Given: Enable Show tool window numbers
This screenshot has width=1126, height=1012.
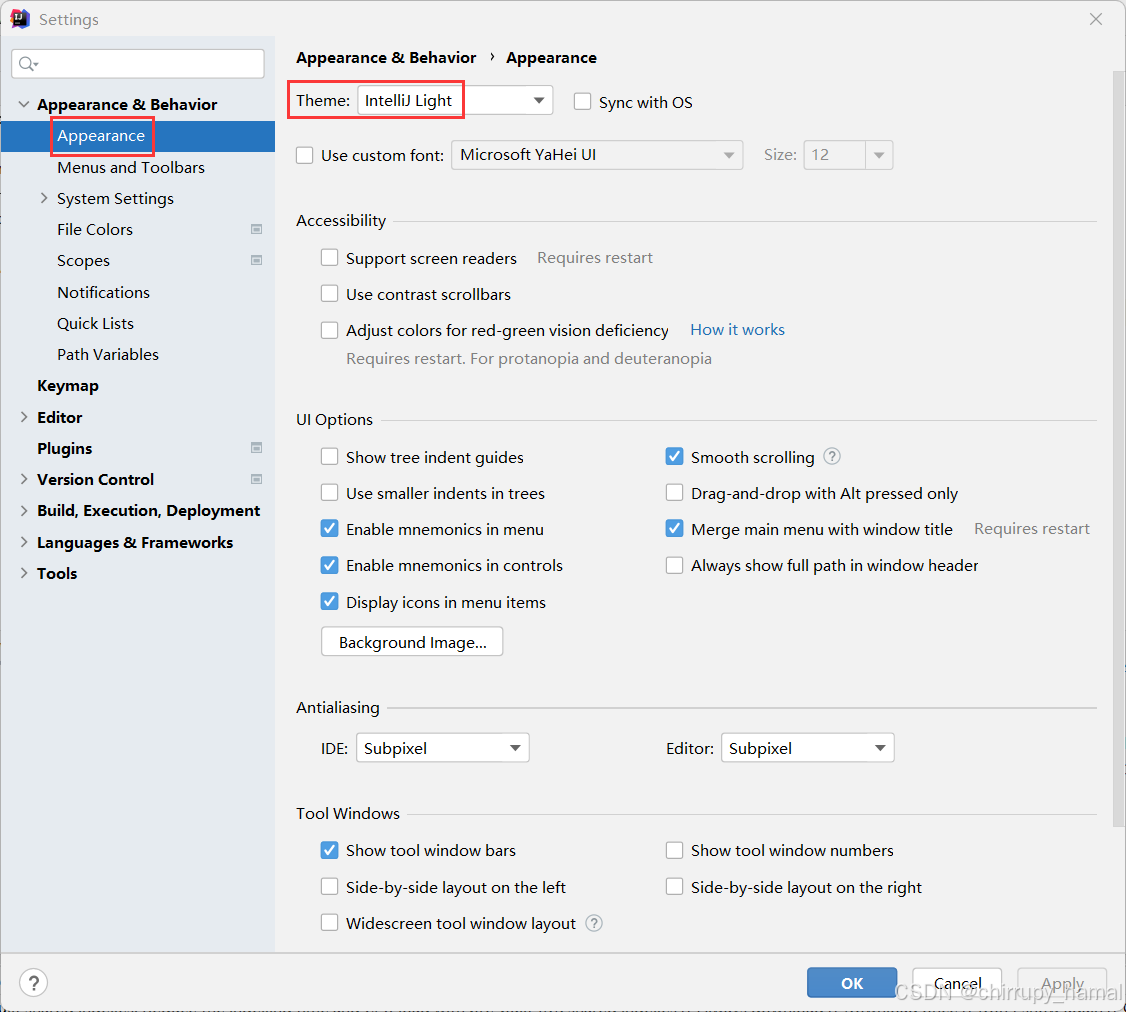Looking at the screenshot, I should click(674, 850).
